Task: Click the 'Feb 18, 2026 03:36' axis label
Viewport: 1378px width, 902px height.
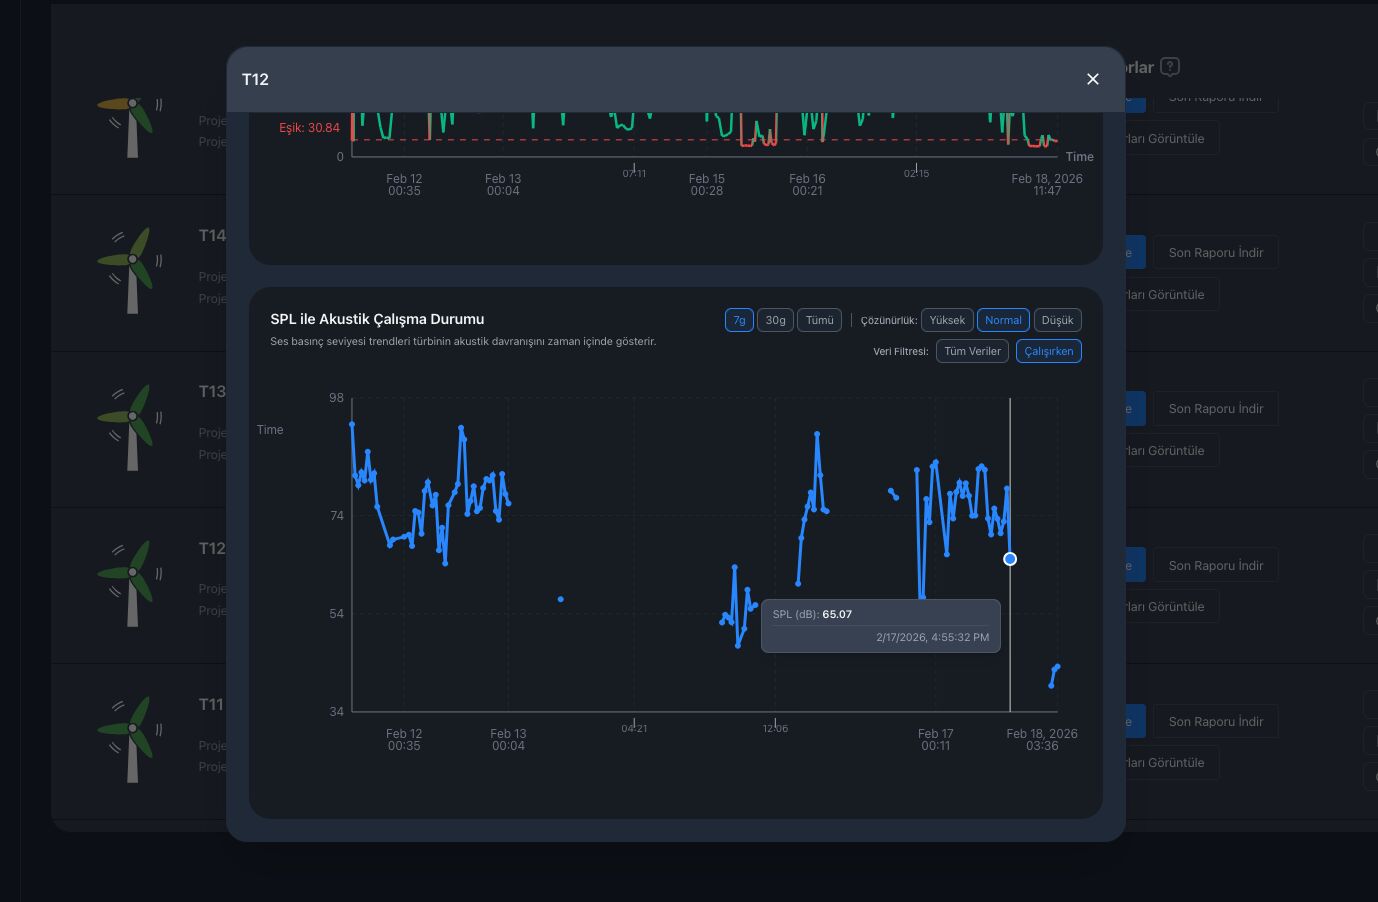Action: pos(1042,739)
